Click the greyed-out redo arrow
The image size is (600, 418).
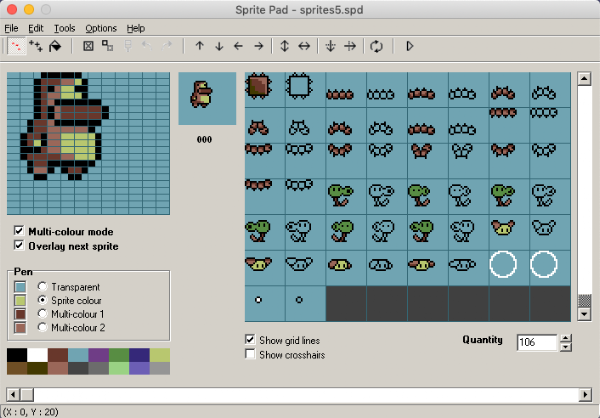[167, 46]
